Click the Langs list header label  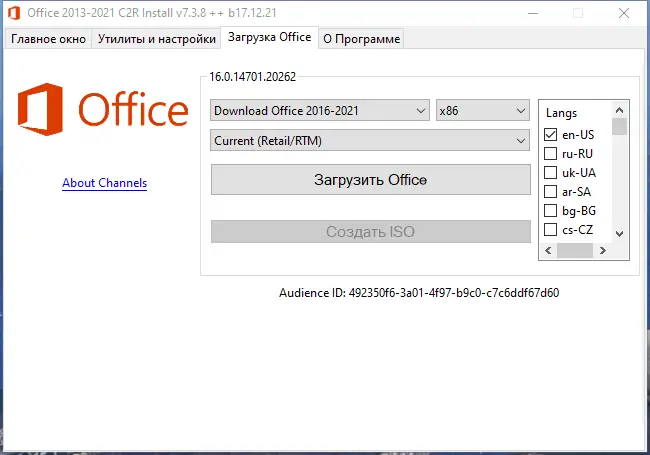point(561,113)
